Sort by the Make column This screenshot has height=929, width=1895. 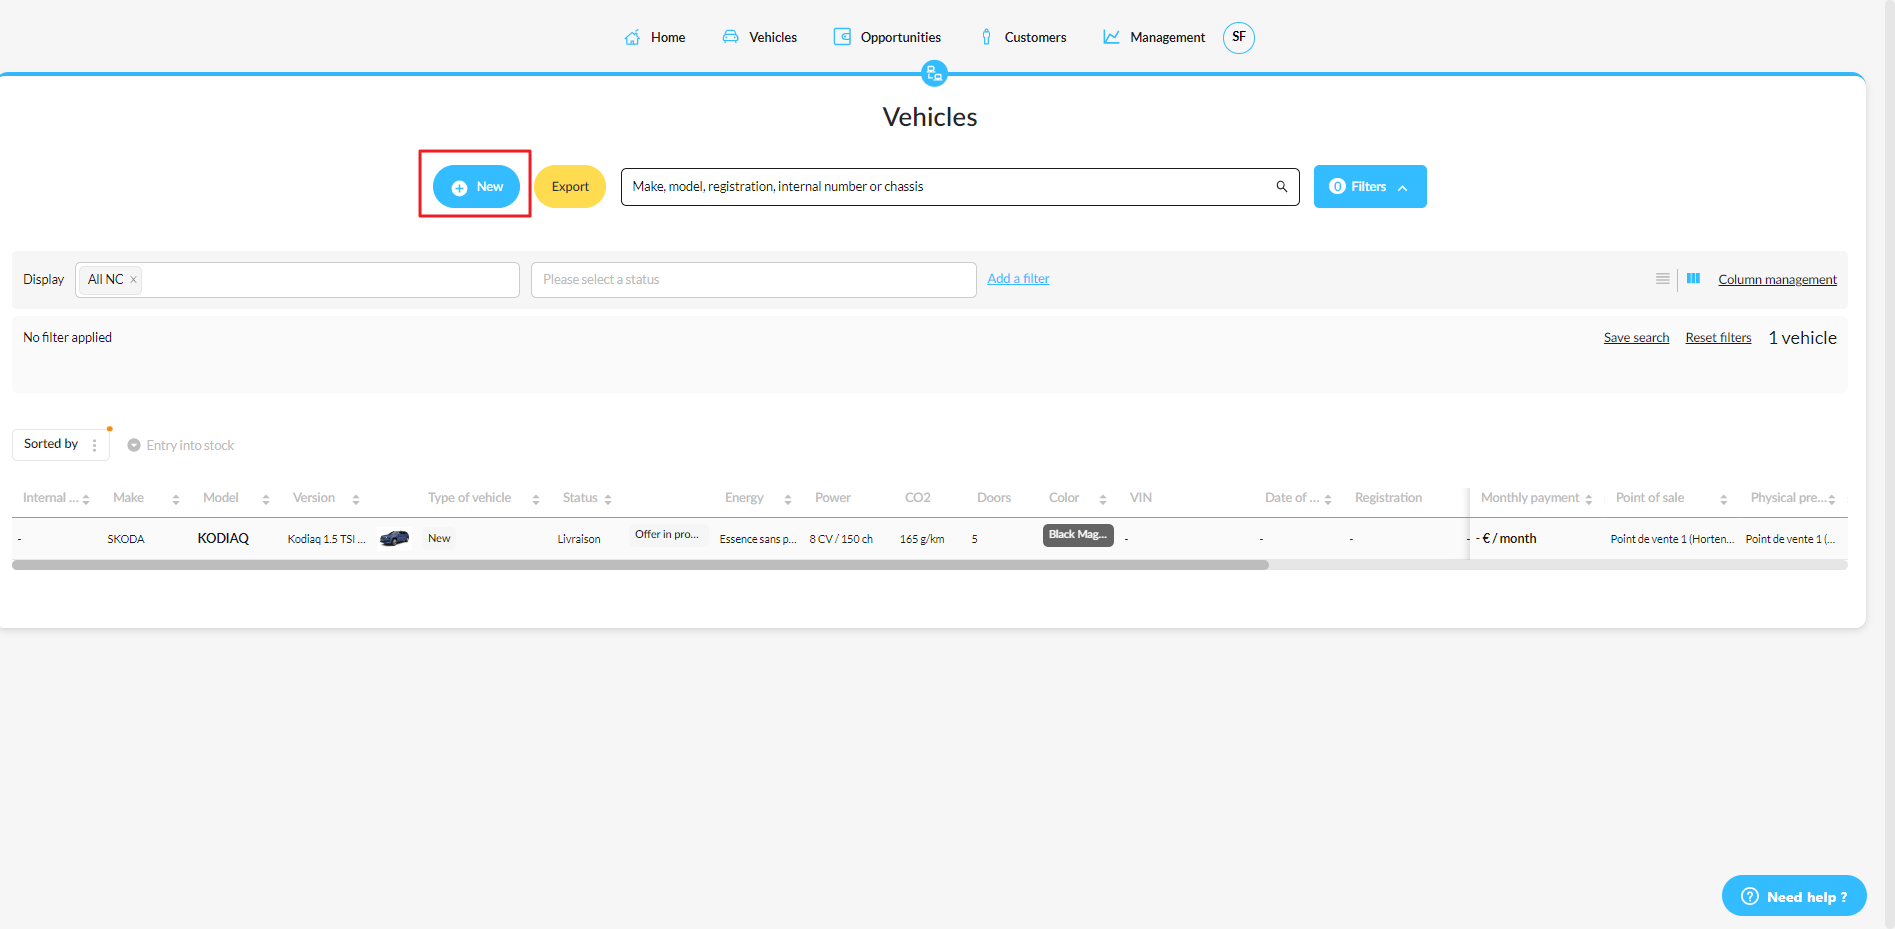coord(176,499)
